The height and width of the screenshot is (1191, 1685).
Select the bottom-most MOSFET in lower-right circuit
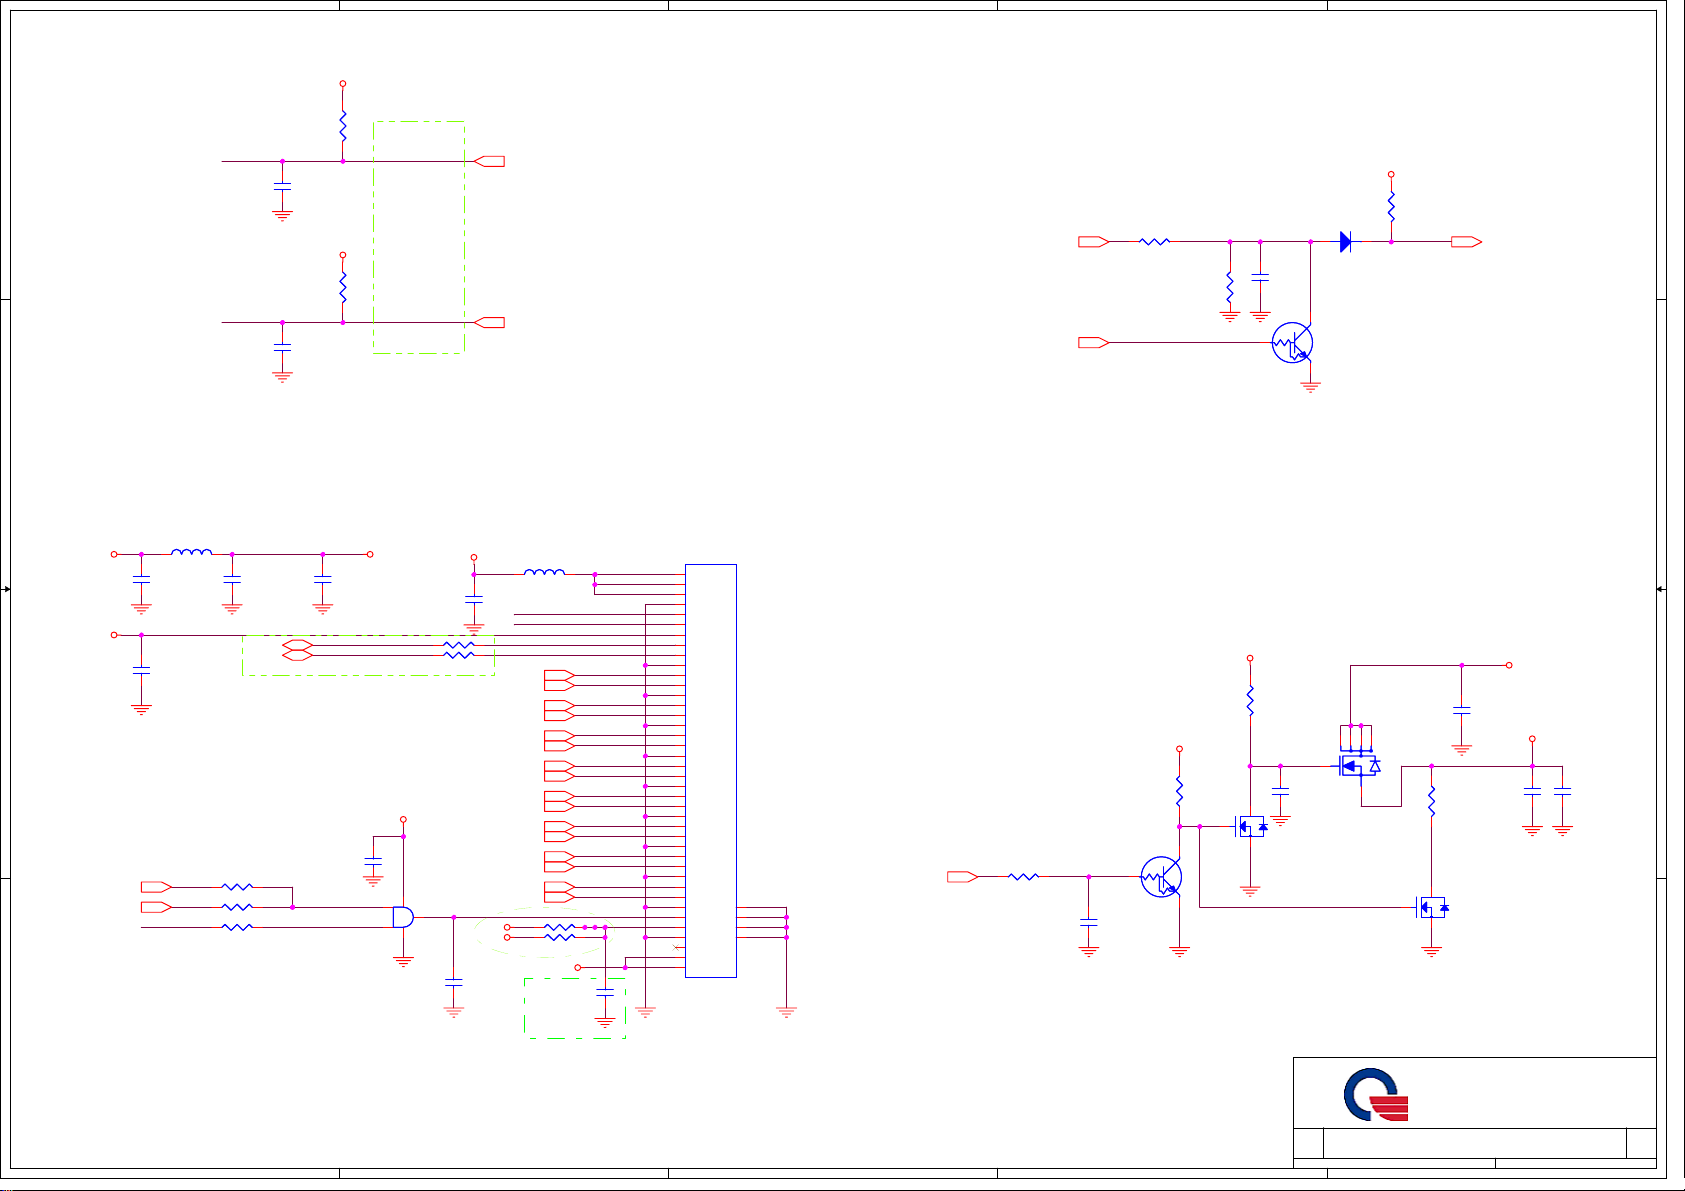click(x=1433, y=908)
